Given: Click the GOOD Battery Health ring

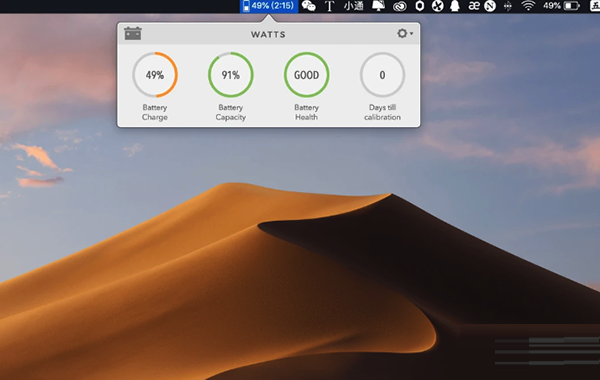Looking at the screenshot, I should 307,75.
